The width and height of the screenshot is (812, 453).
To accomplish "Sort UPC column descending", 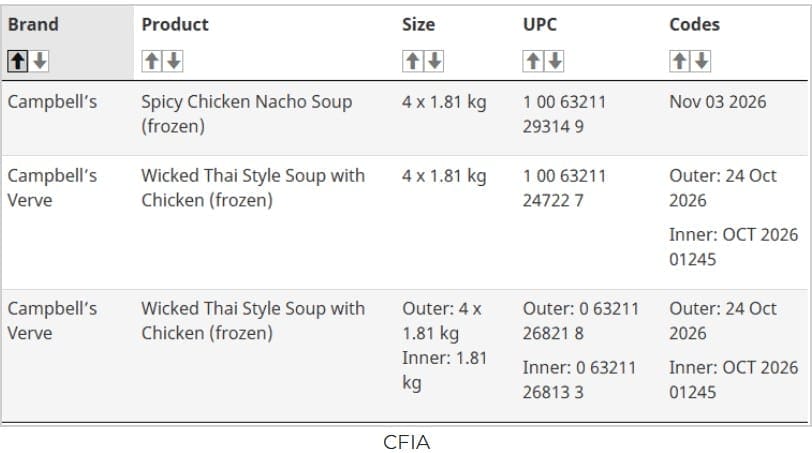I will tap(555, 61).
